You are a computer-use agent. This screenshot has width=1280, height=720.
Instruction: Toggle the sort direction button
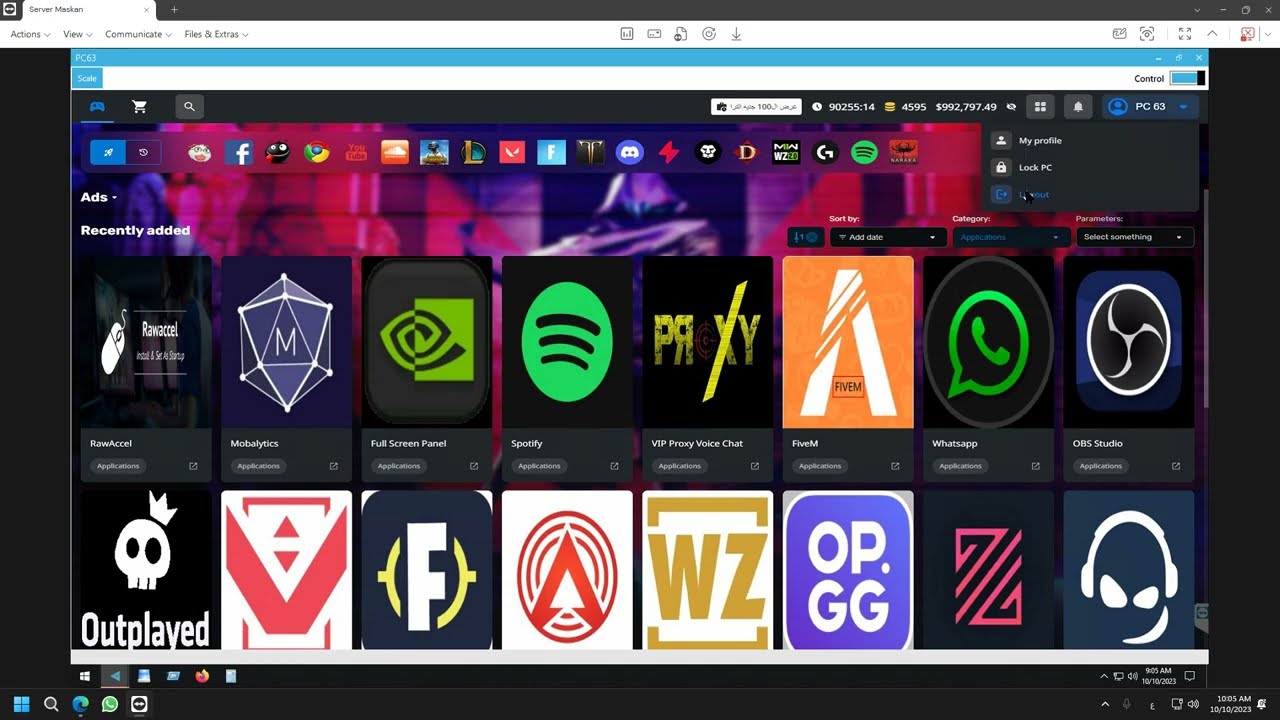[805, 237]
